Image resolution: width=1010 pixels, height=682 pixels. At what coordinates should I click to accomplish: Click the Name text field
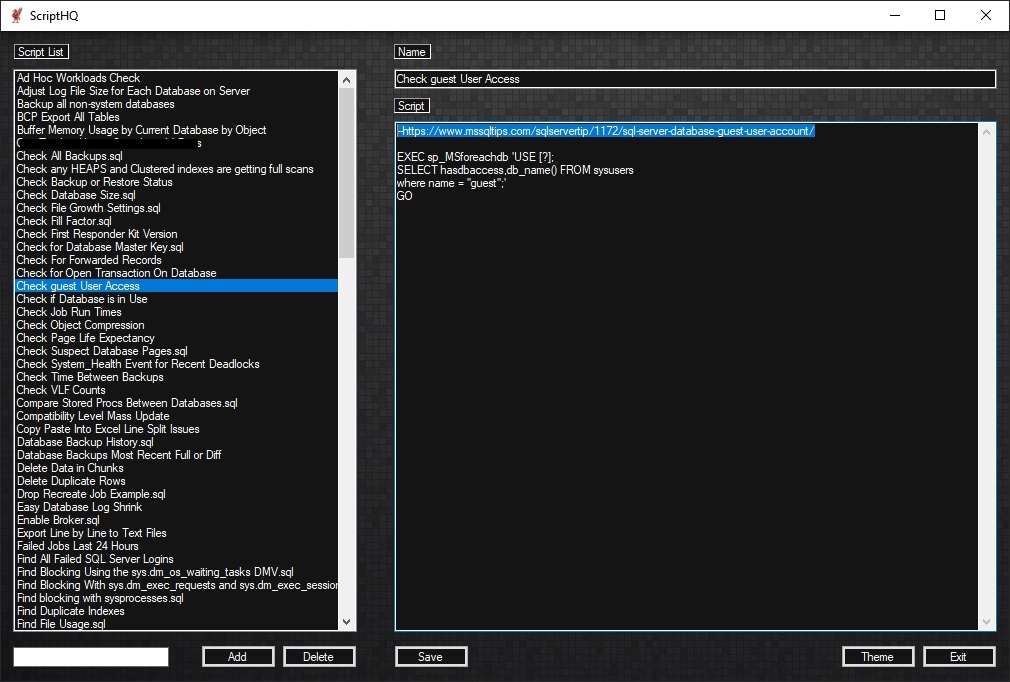pos(695,78)
